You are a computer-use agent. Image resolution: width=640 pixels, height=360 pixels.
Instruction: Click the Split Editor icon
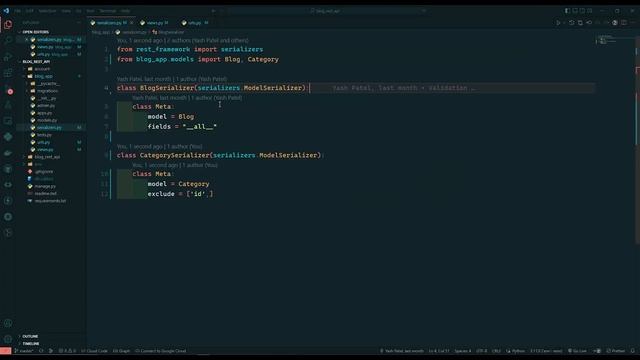(624, 23)
